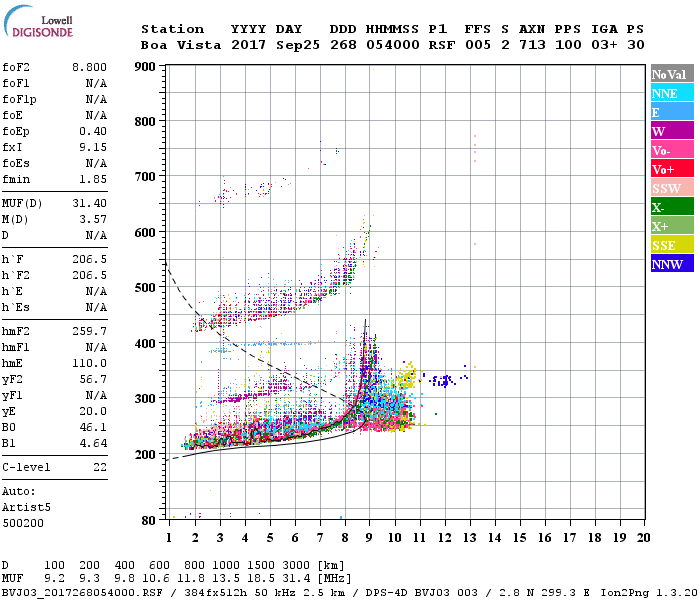Click the RSF program value

pyautogui.click(x=442, y=45)
